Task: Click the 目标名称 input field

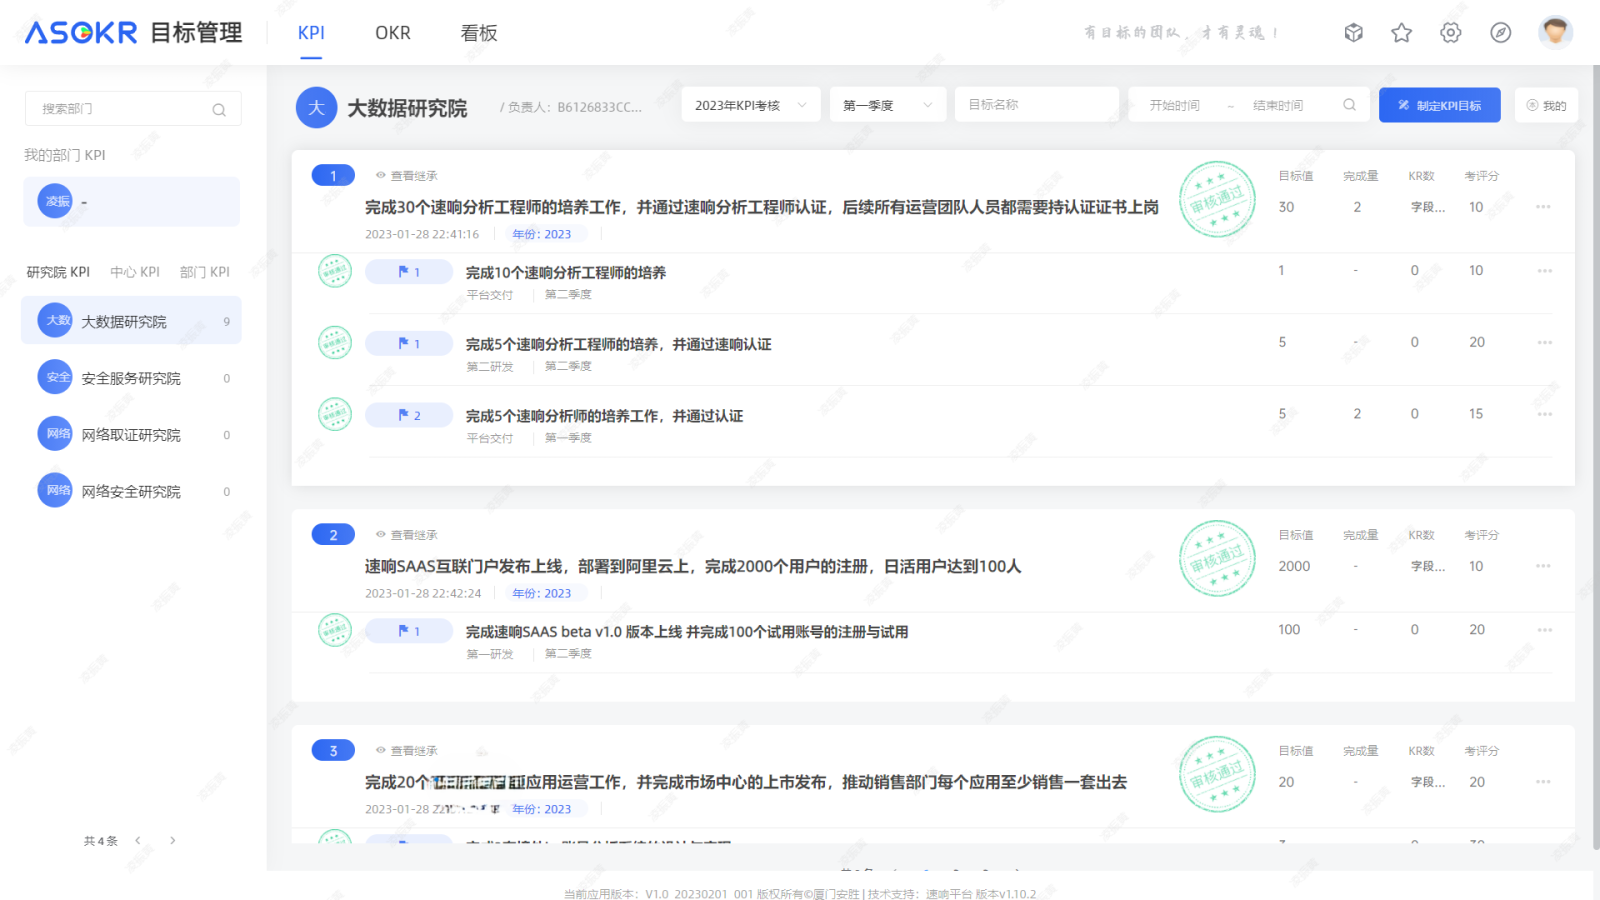Action: point(1036,105)
